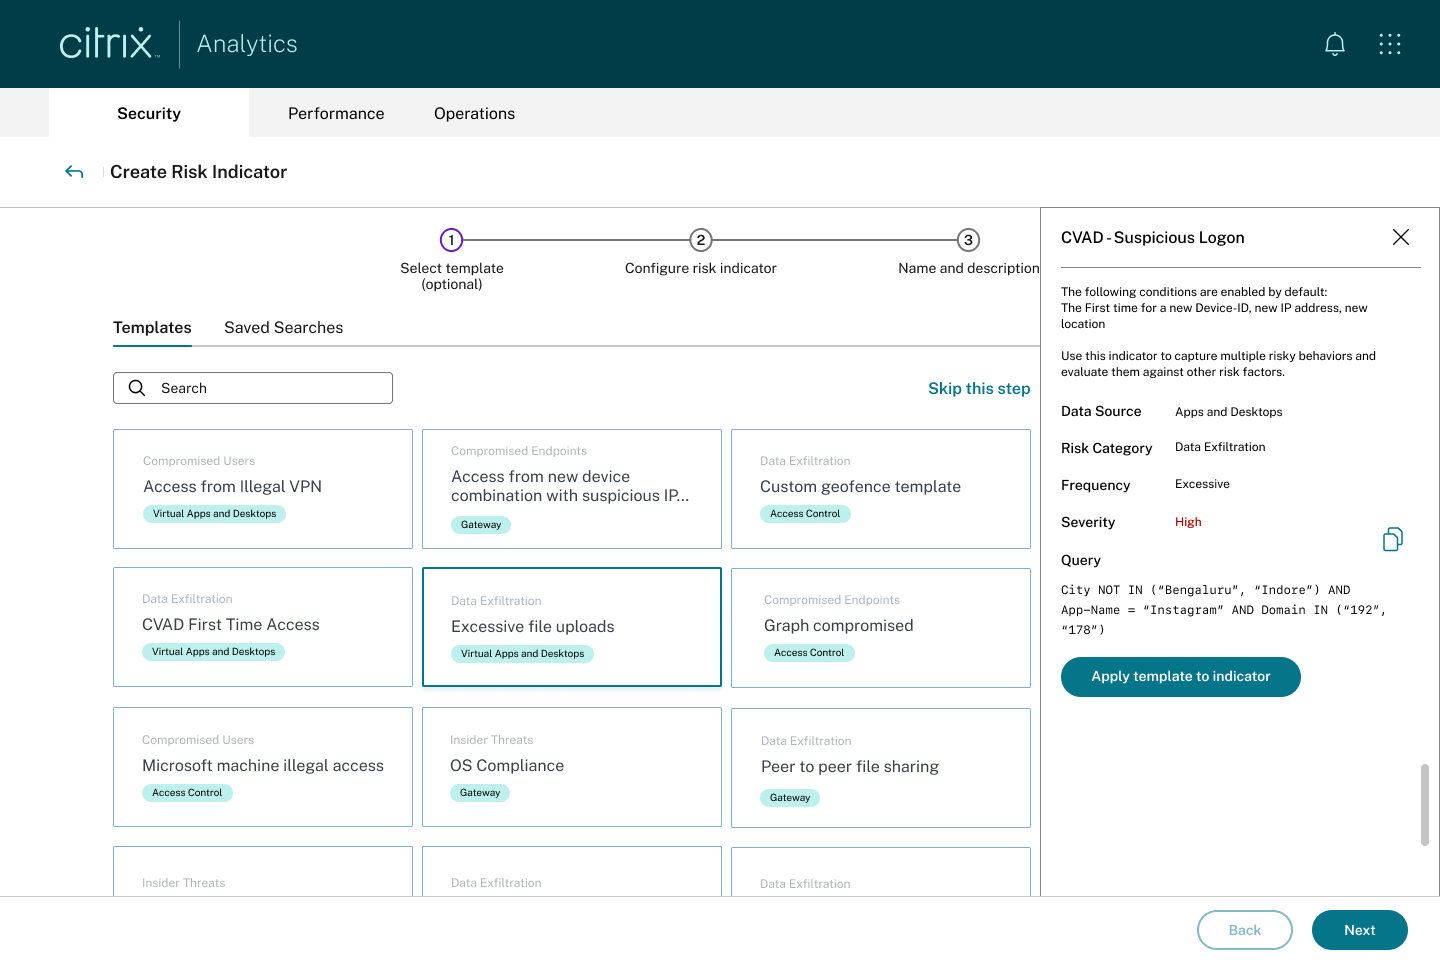The width and height of the screenshot is (1440, 966).
Task: Select the Peer to peer file sharing template
Action: tap(881, 768)
